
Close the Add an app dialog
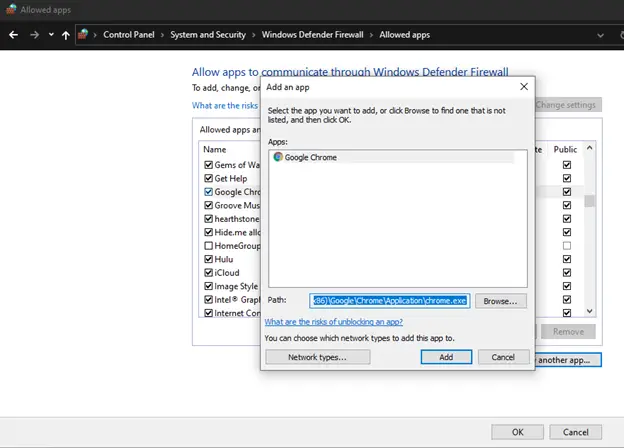click(x=524, y=87)
